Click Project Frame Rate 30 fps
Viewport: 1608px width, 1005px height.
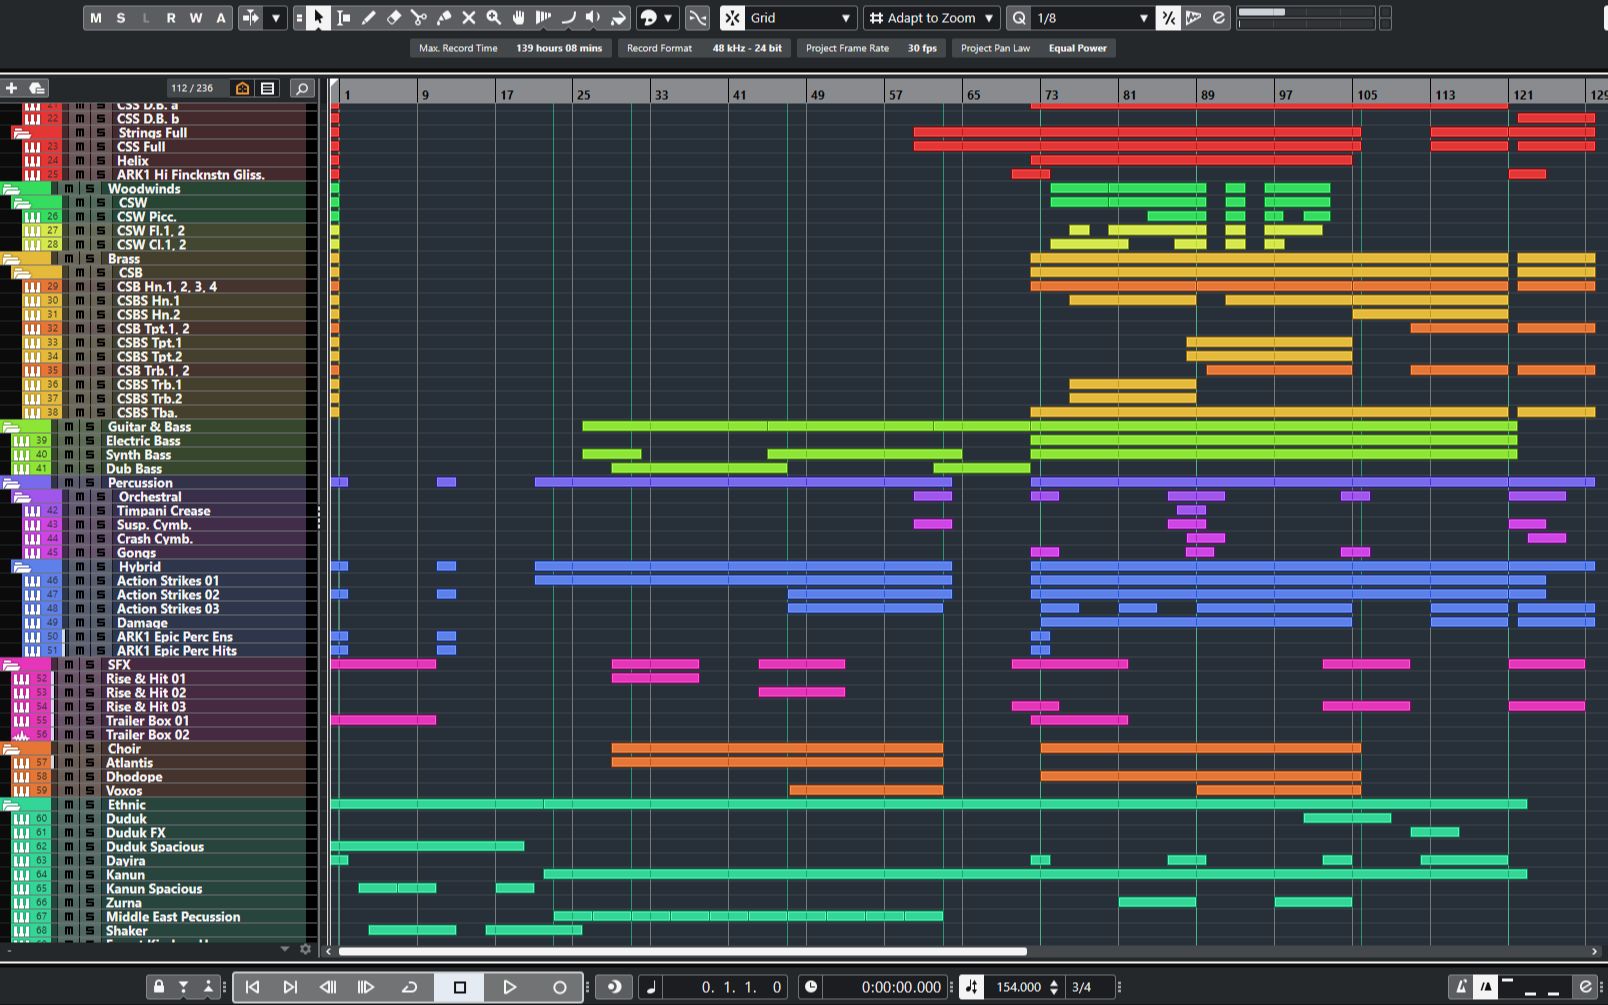tap(871, 48)
